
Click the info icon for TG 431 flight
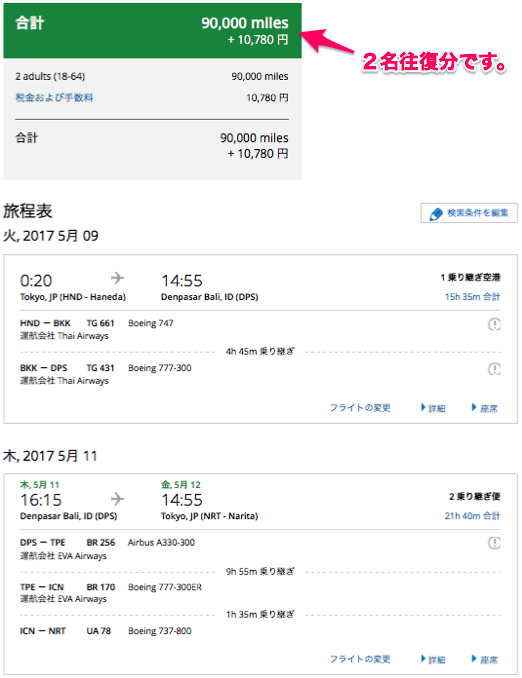point(494,369)
